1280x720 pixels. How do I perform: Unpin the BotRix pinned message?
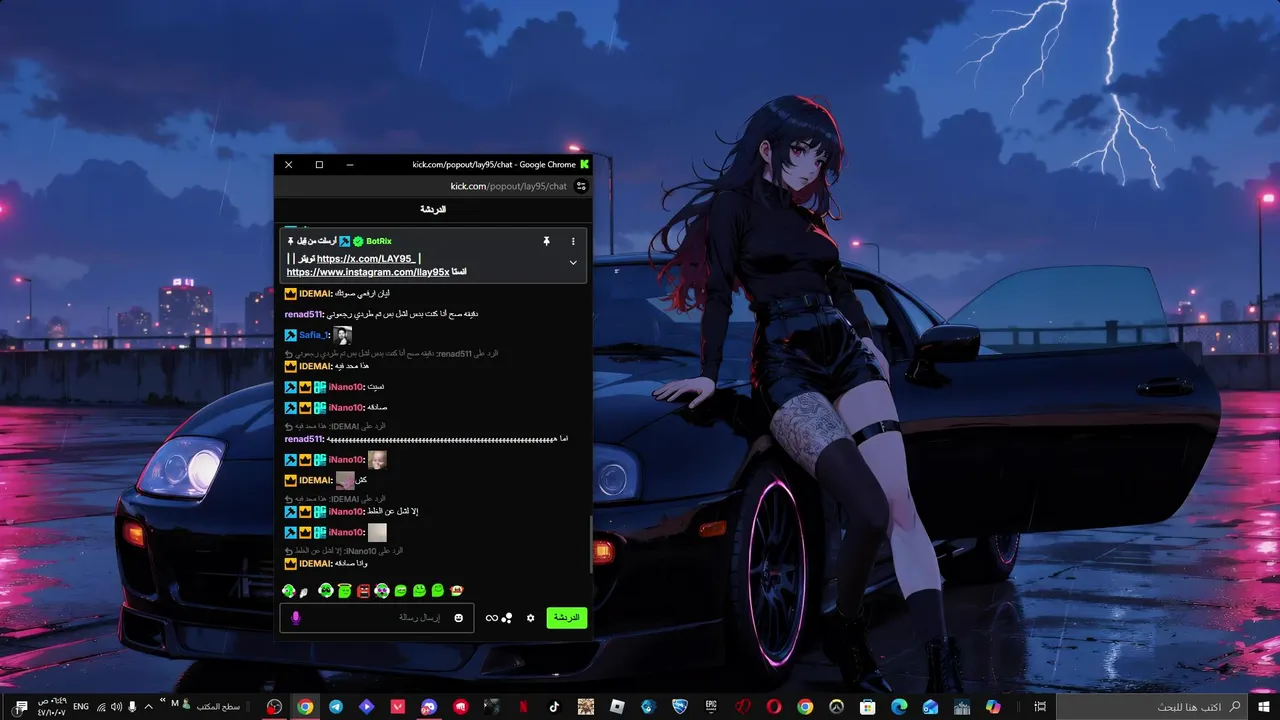point(546,241)
